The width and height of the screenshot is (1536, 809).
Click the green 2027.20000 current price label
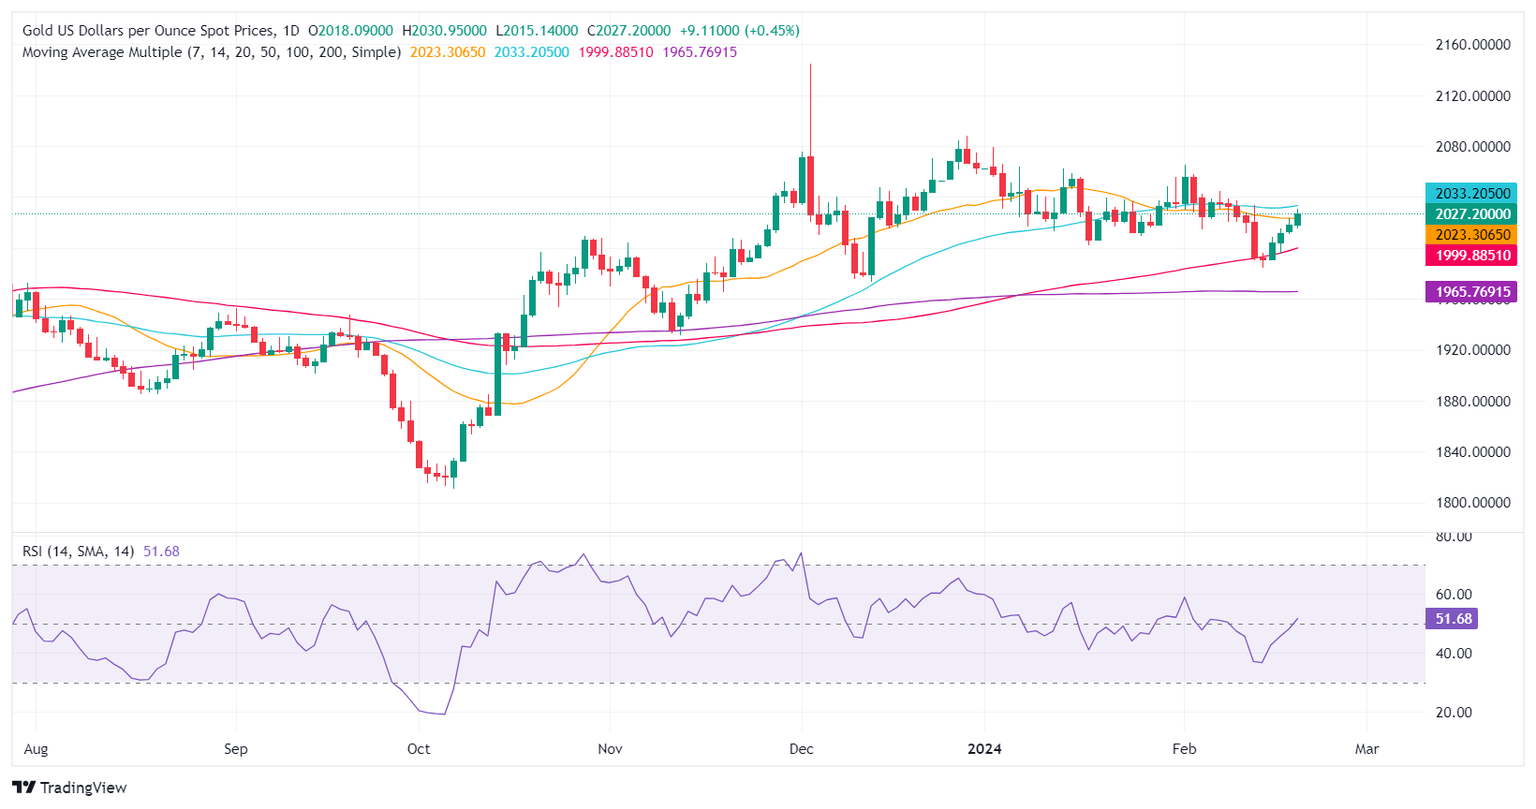click(x=1470, y=214)
